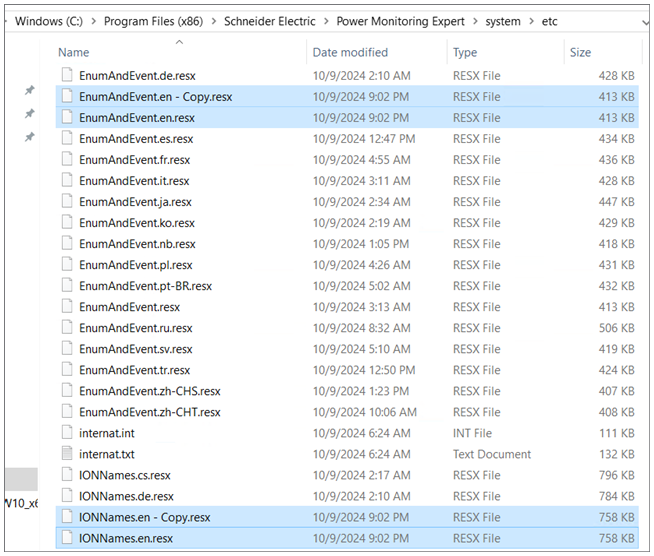Click the EnumAndEvent.en - Copy.resx file icon
The width and height of the screenshot is (654, 556).
click(x=67, y=96)
